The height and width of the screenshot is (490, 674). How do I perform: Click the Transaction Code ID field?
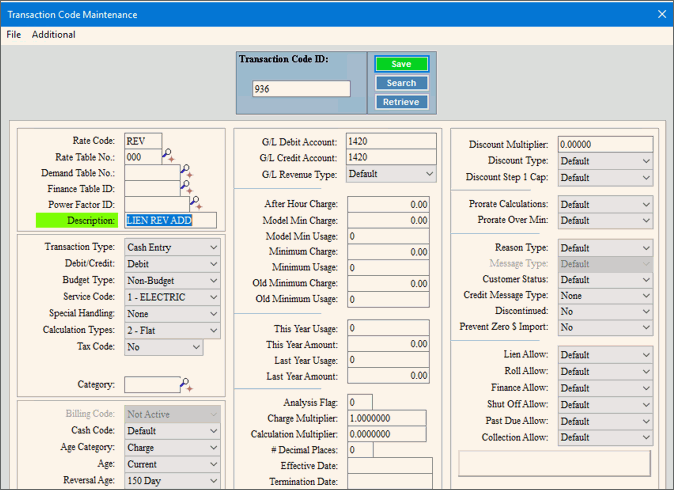[301, 89]
